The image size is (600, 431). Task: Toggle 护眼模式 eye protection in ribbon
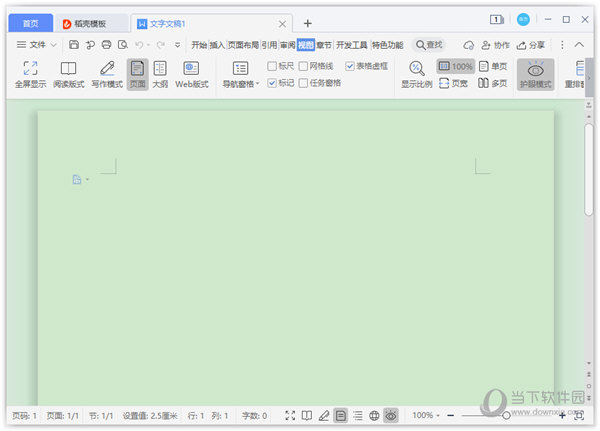pos(536,75)
